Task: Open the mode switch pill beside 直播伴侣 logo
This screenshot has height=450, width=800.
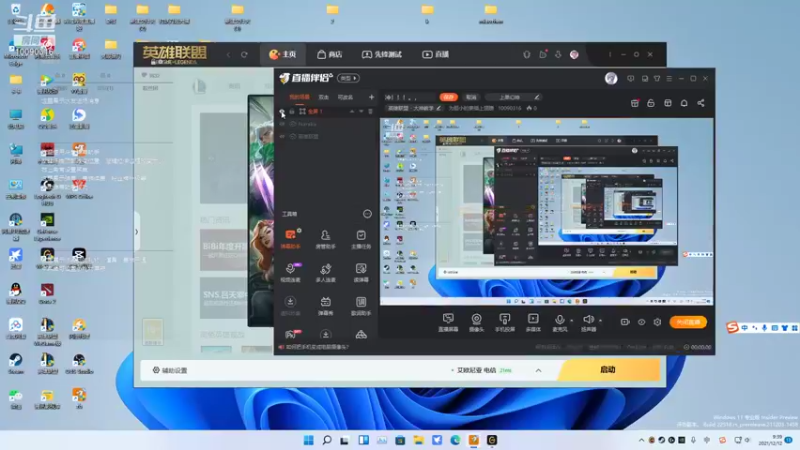Action: click(x=348, y=78)
